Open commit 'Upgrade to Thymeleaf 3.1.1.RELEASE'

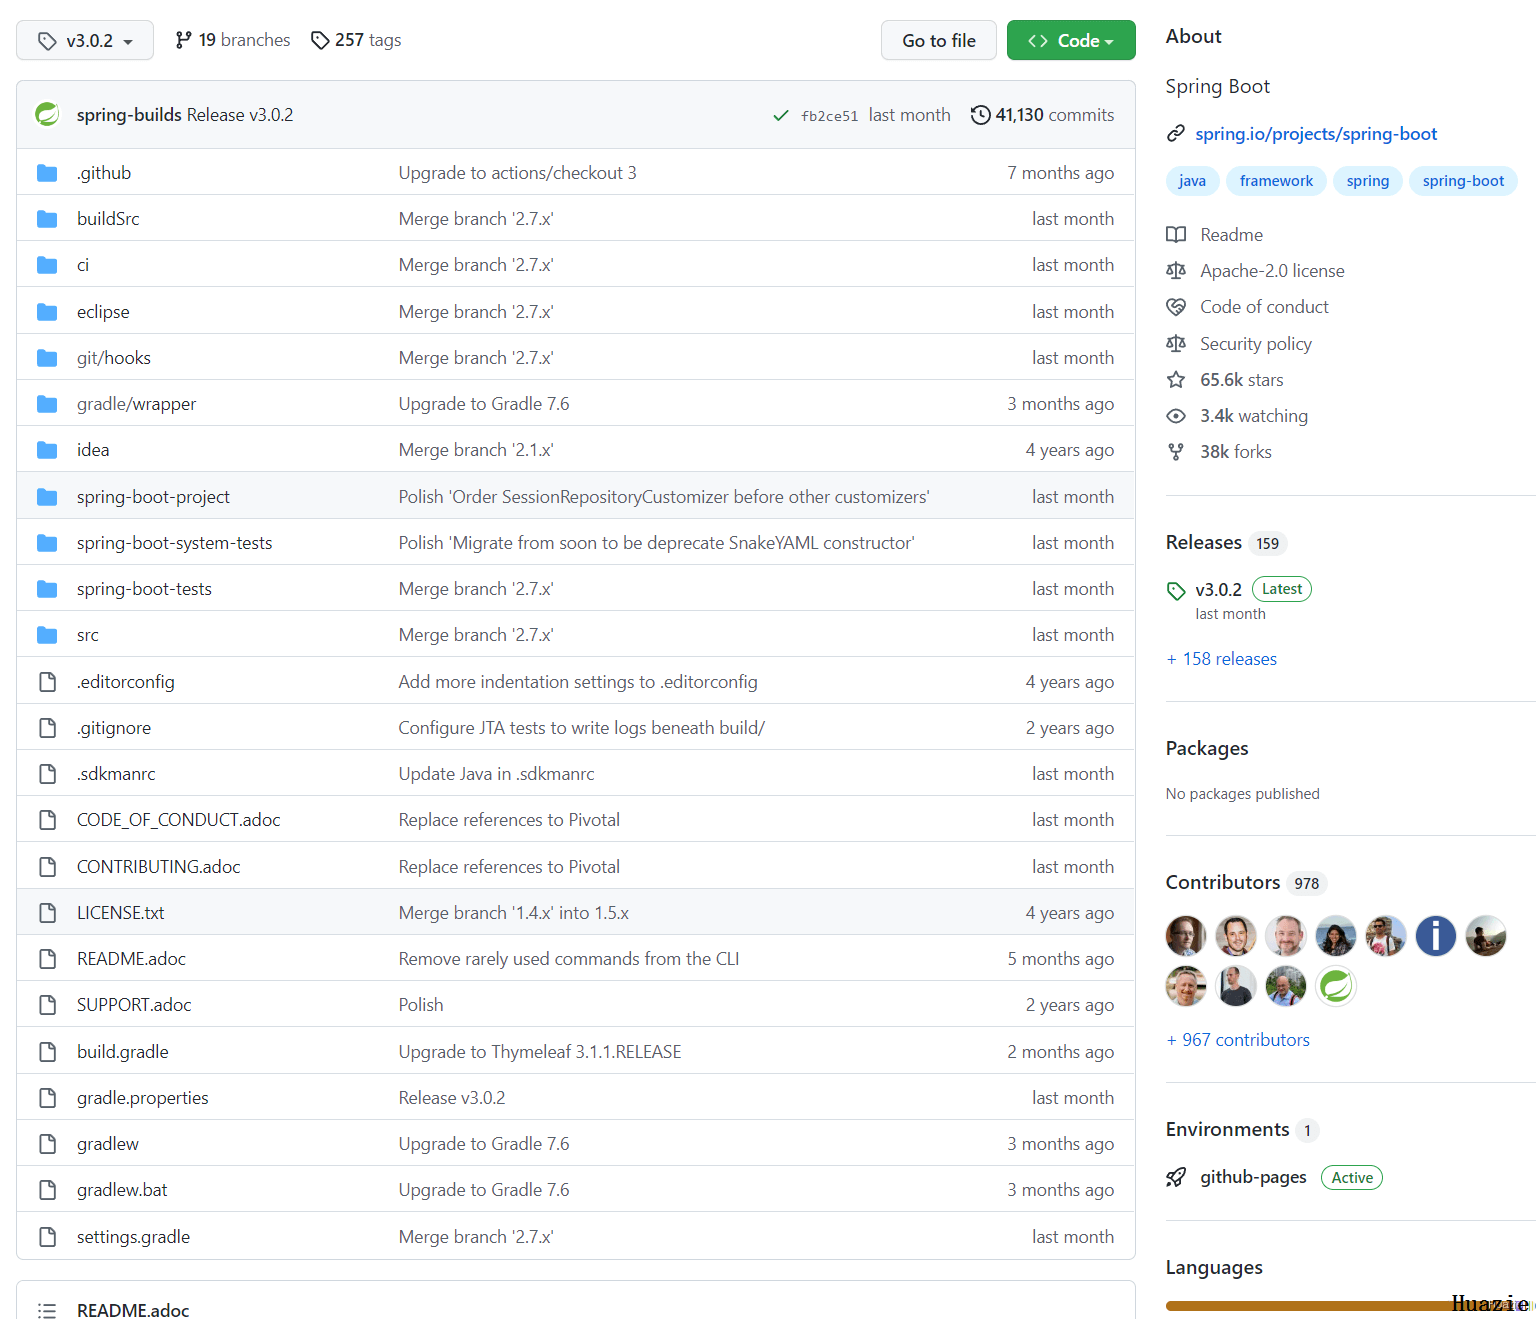coord(540,1052)
